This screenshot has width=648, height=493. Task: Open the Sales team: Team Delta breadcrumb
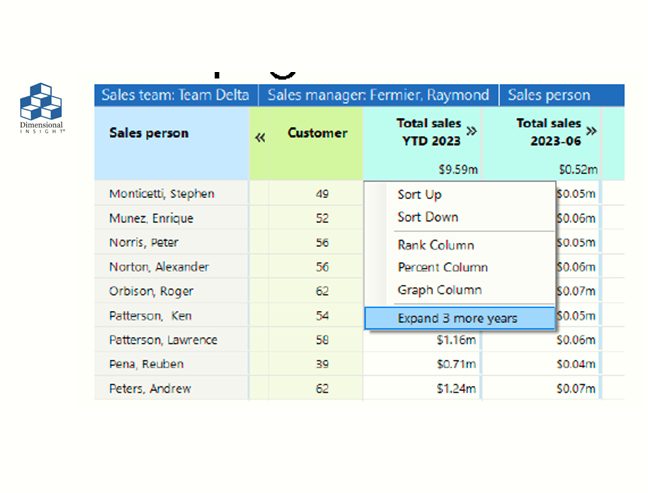pyautogui.click(x=176, y=96)
